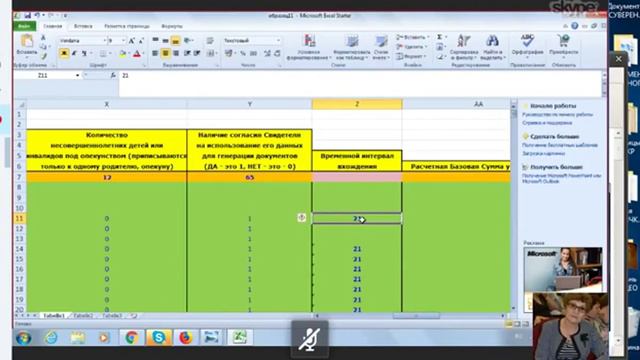Toggle Italic formatting button
This screenshot has height=360, width=640.
click(74, 53)
